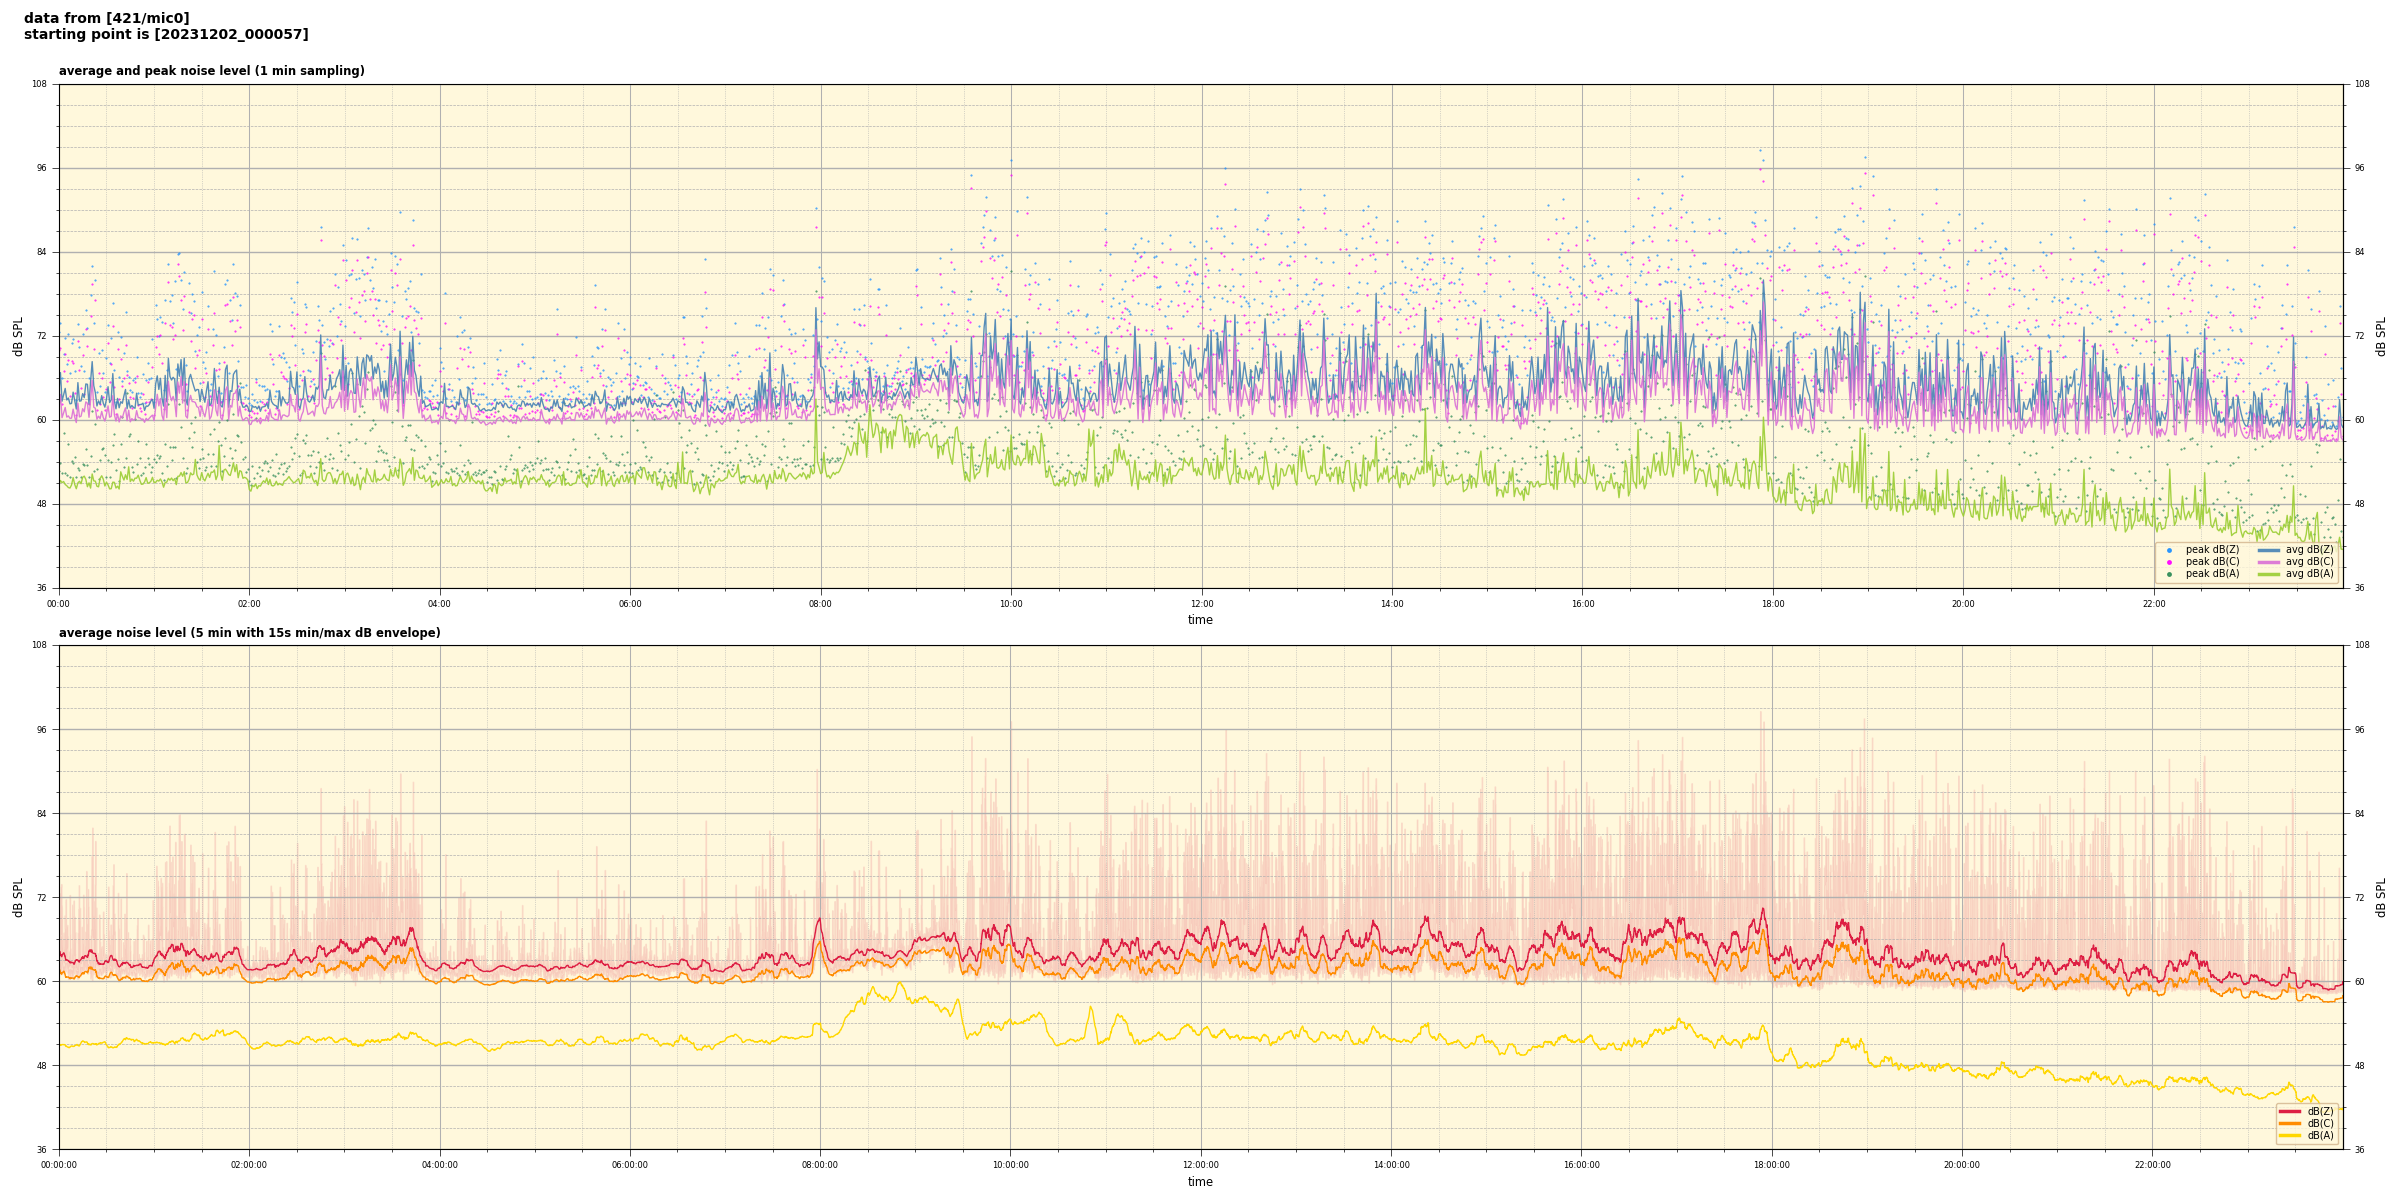
Task: Click the '5 min with 15s envelope' chart title
Action: [x=249, y=633]
